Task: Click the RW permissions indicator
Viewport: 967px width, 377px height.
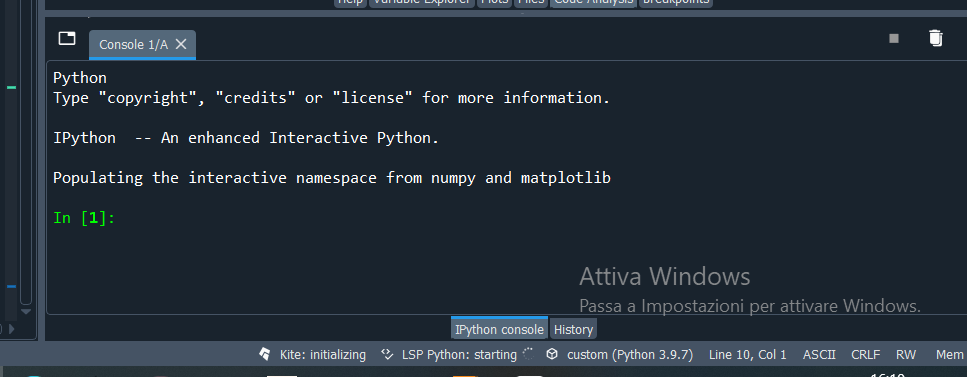Action: [x=906, y=355]
